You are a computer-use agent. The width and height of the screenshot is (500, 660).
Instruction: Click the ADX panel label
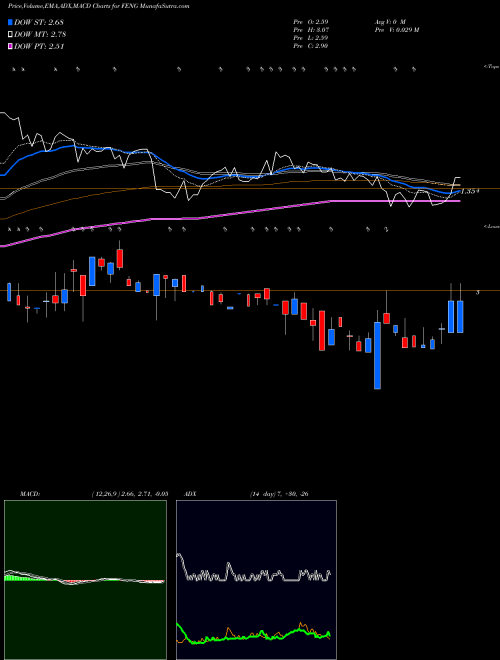[190, 494]
